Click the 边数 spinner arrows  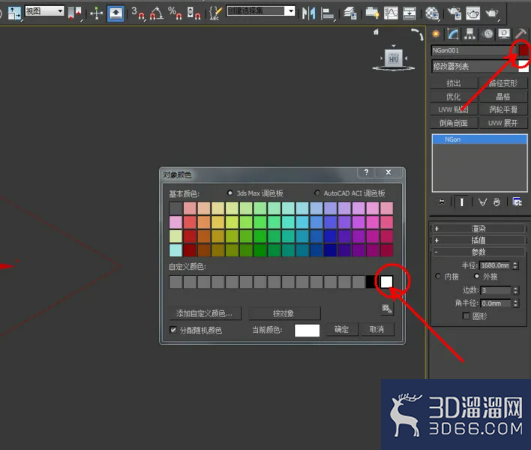pos(515,291)
